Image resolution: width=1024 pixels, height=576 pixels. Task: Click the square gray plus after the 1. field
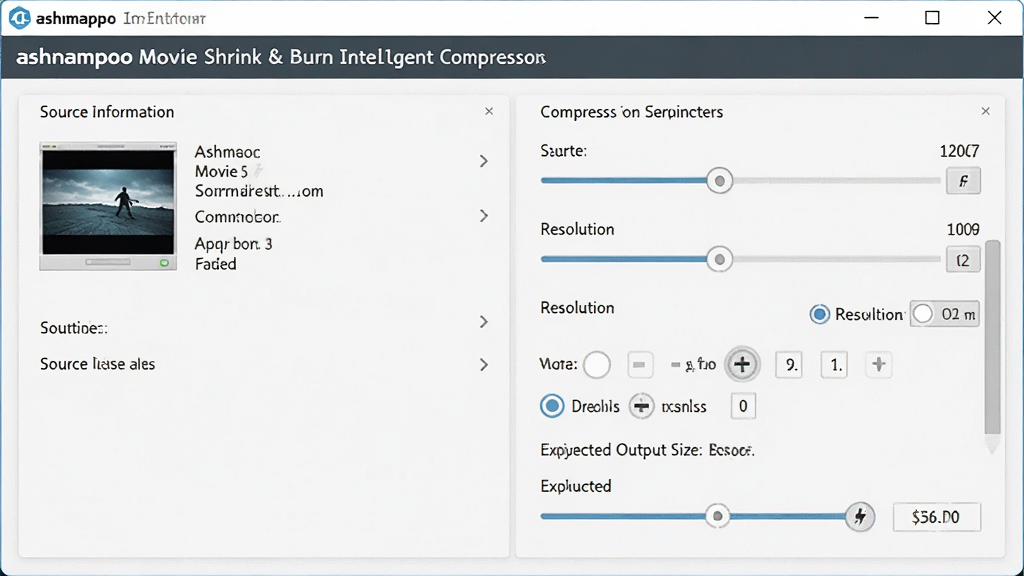878,364
